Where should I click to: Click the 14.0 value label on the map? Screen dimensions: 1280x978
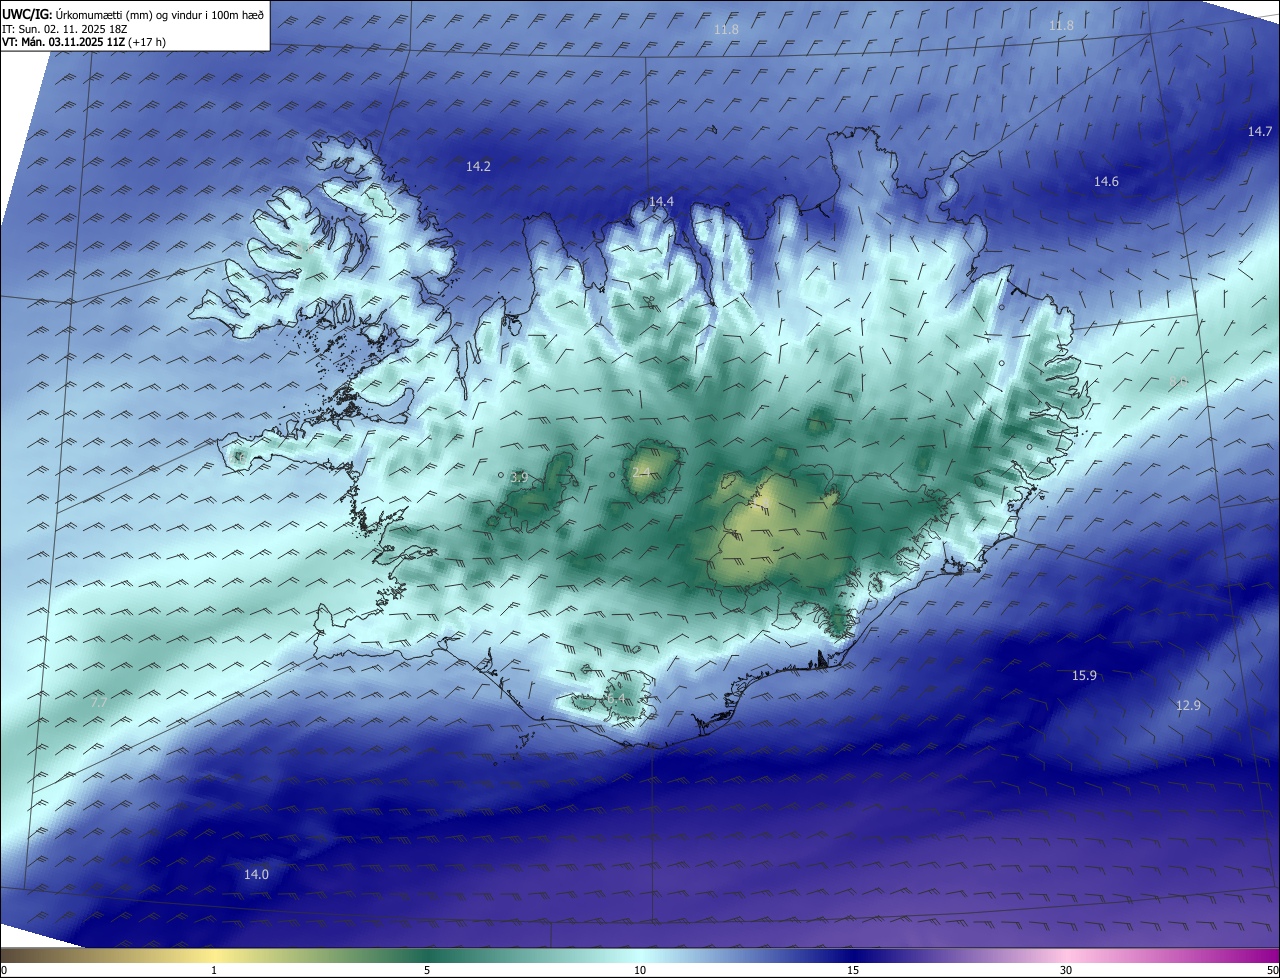click(256, 874)
